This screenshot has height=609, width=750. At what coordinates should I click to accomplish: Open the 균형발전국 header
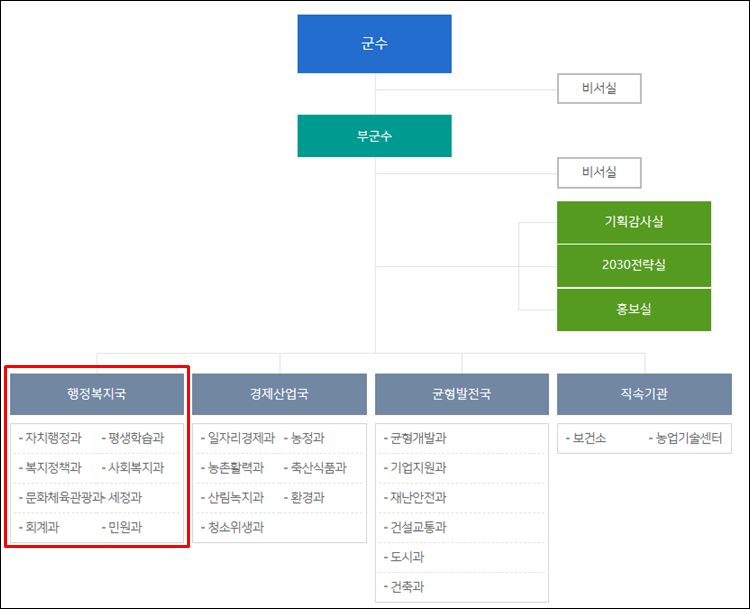[x=462, y=394]
